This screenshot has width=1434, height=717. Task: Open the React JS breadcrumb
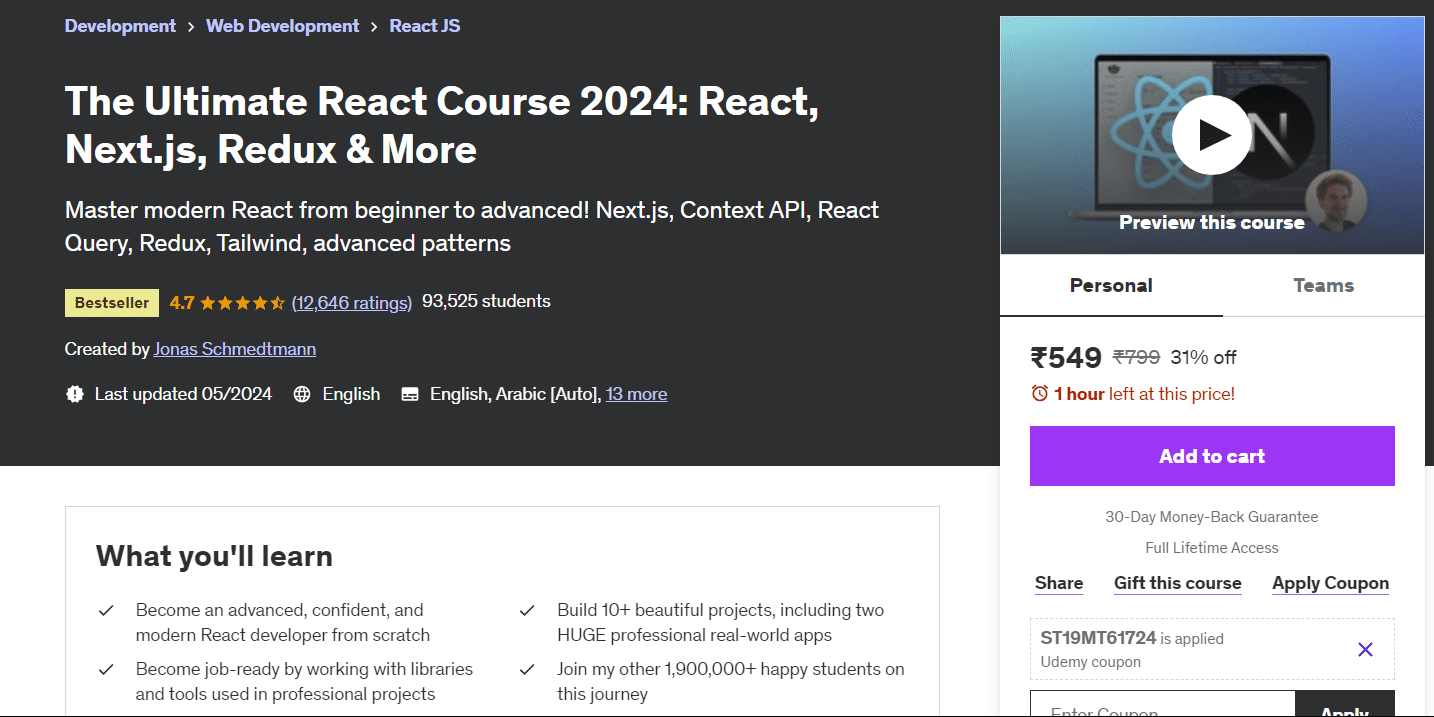[x=425, y=26]
